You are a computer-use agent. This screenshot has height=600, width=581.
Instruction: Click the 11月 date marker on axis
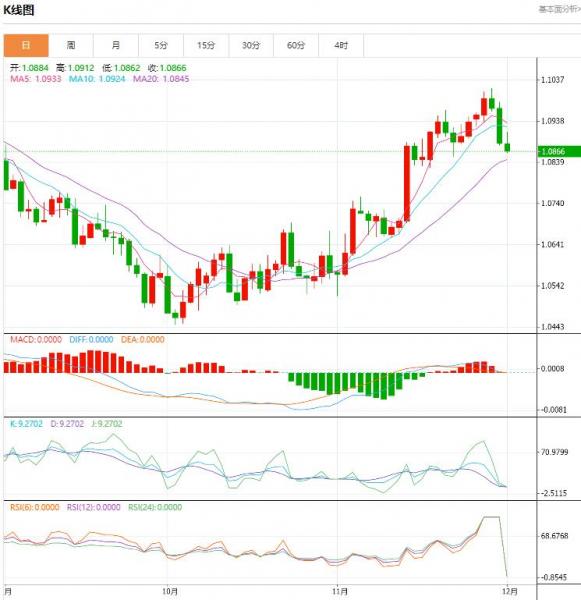pyautogui.click(x=339, y=591)
